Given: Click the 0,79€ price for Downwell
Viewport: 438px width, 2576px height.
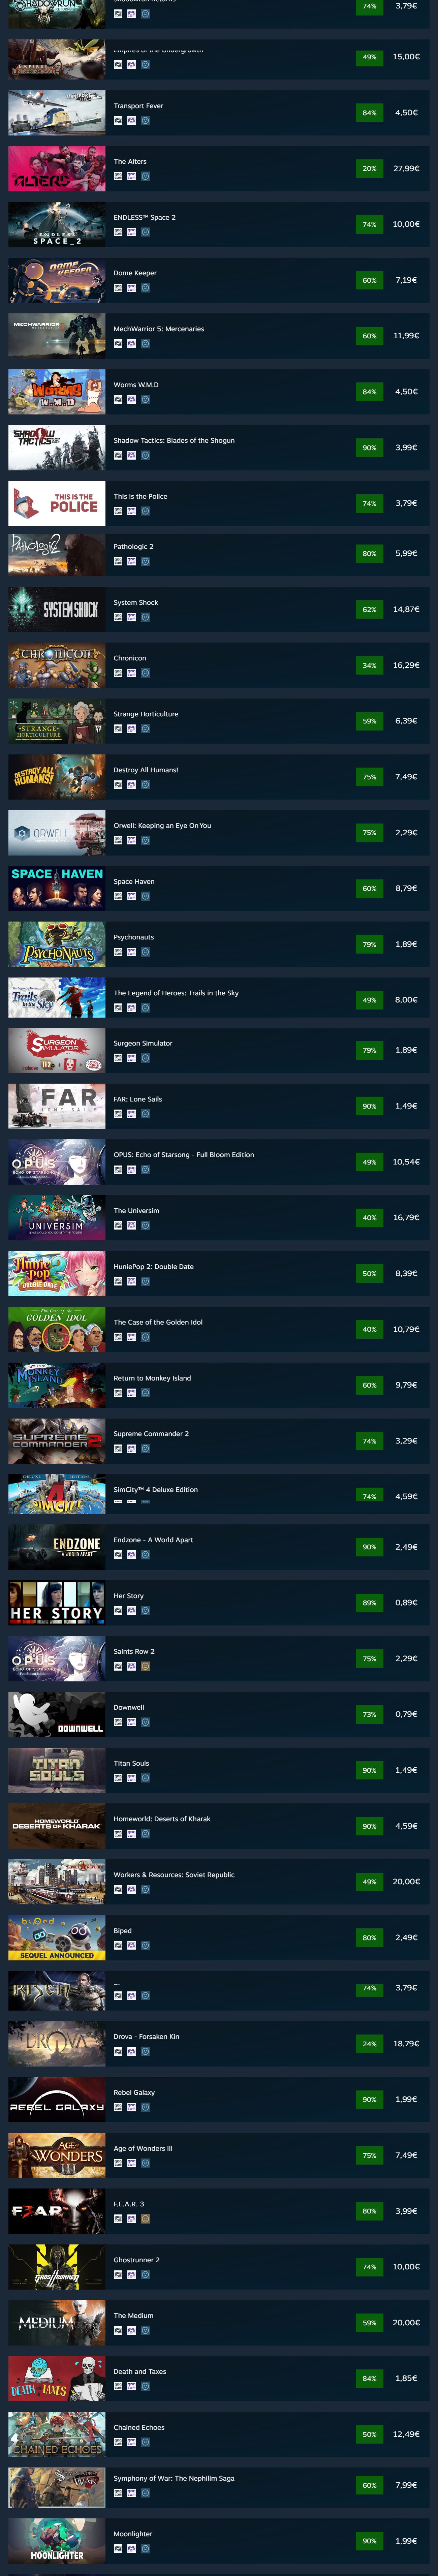Looking at the screenshot, I should [406, 1715].
